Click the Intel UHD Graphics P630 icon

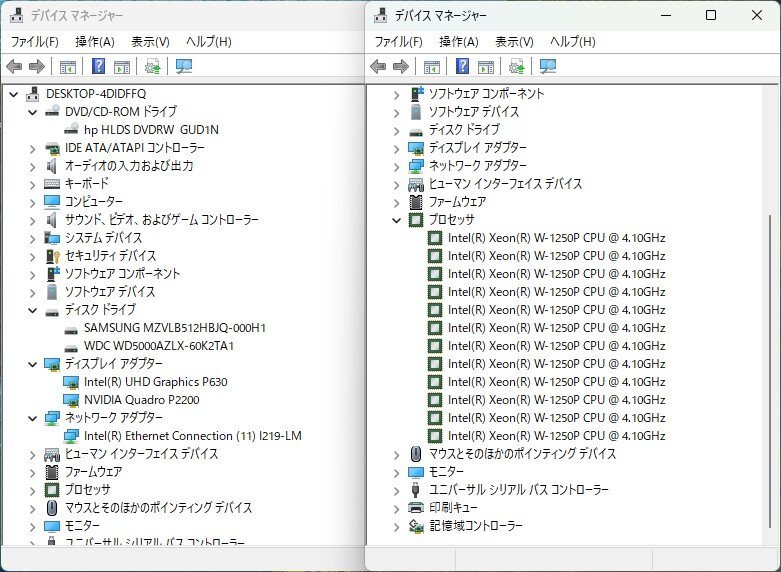tap(71, 382)
